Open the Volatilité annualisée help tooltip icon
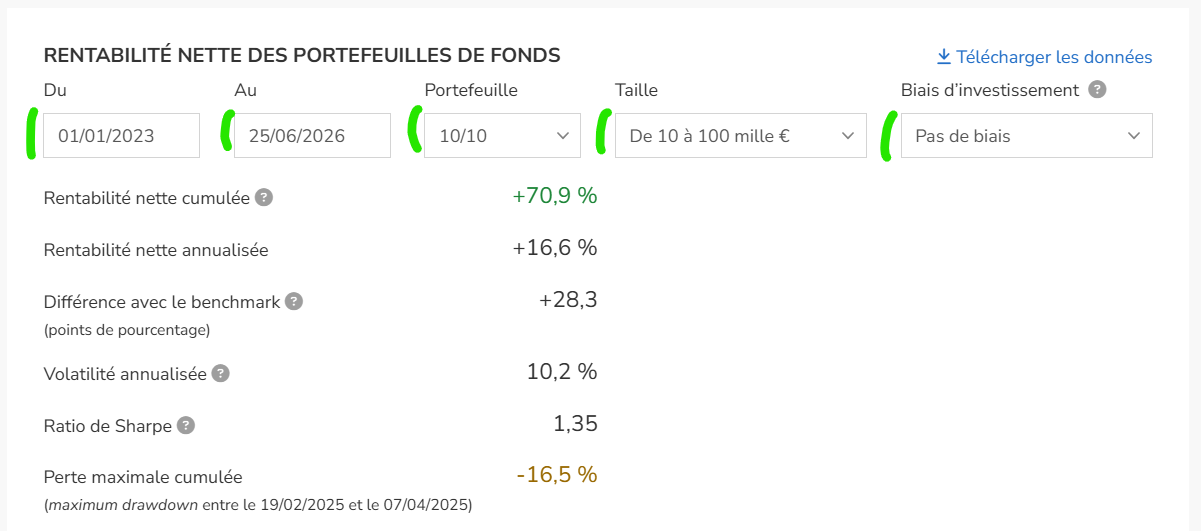 point(221,374)
